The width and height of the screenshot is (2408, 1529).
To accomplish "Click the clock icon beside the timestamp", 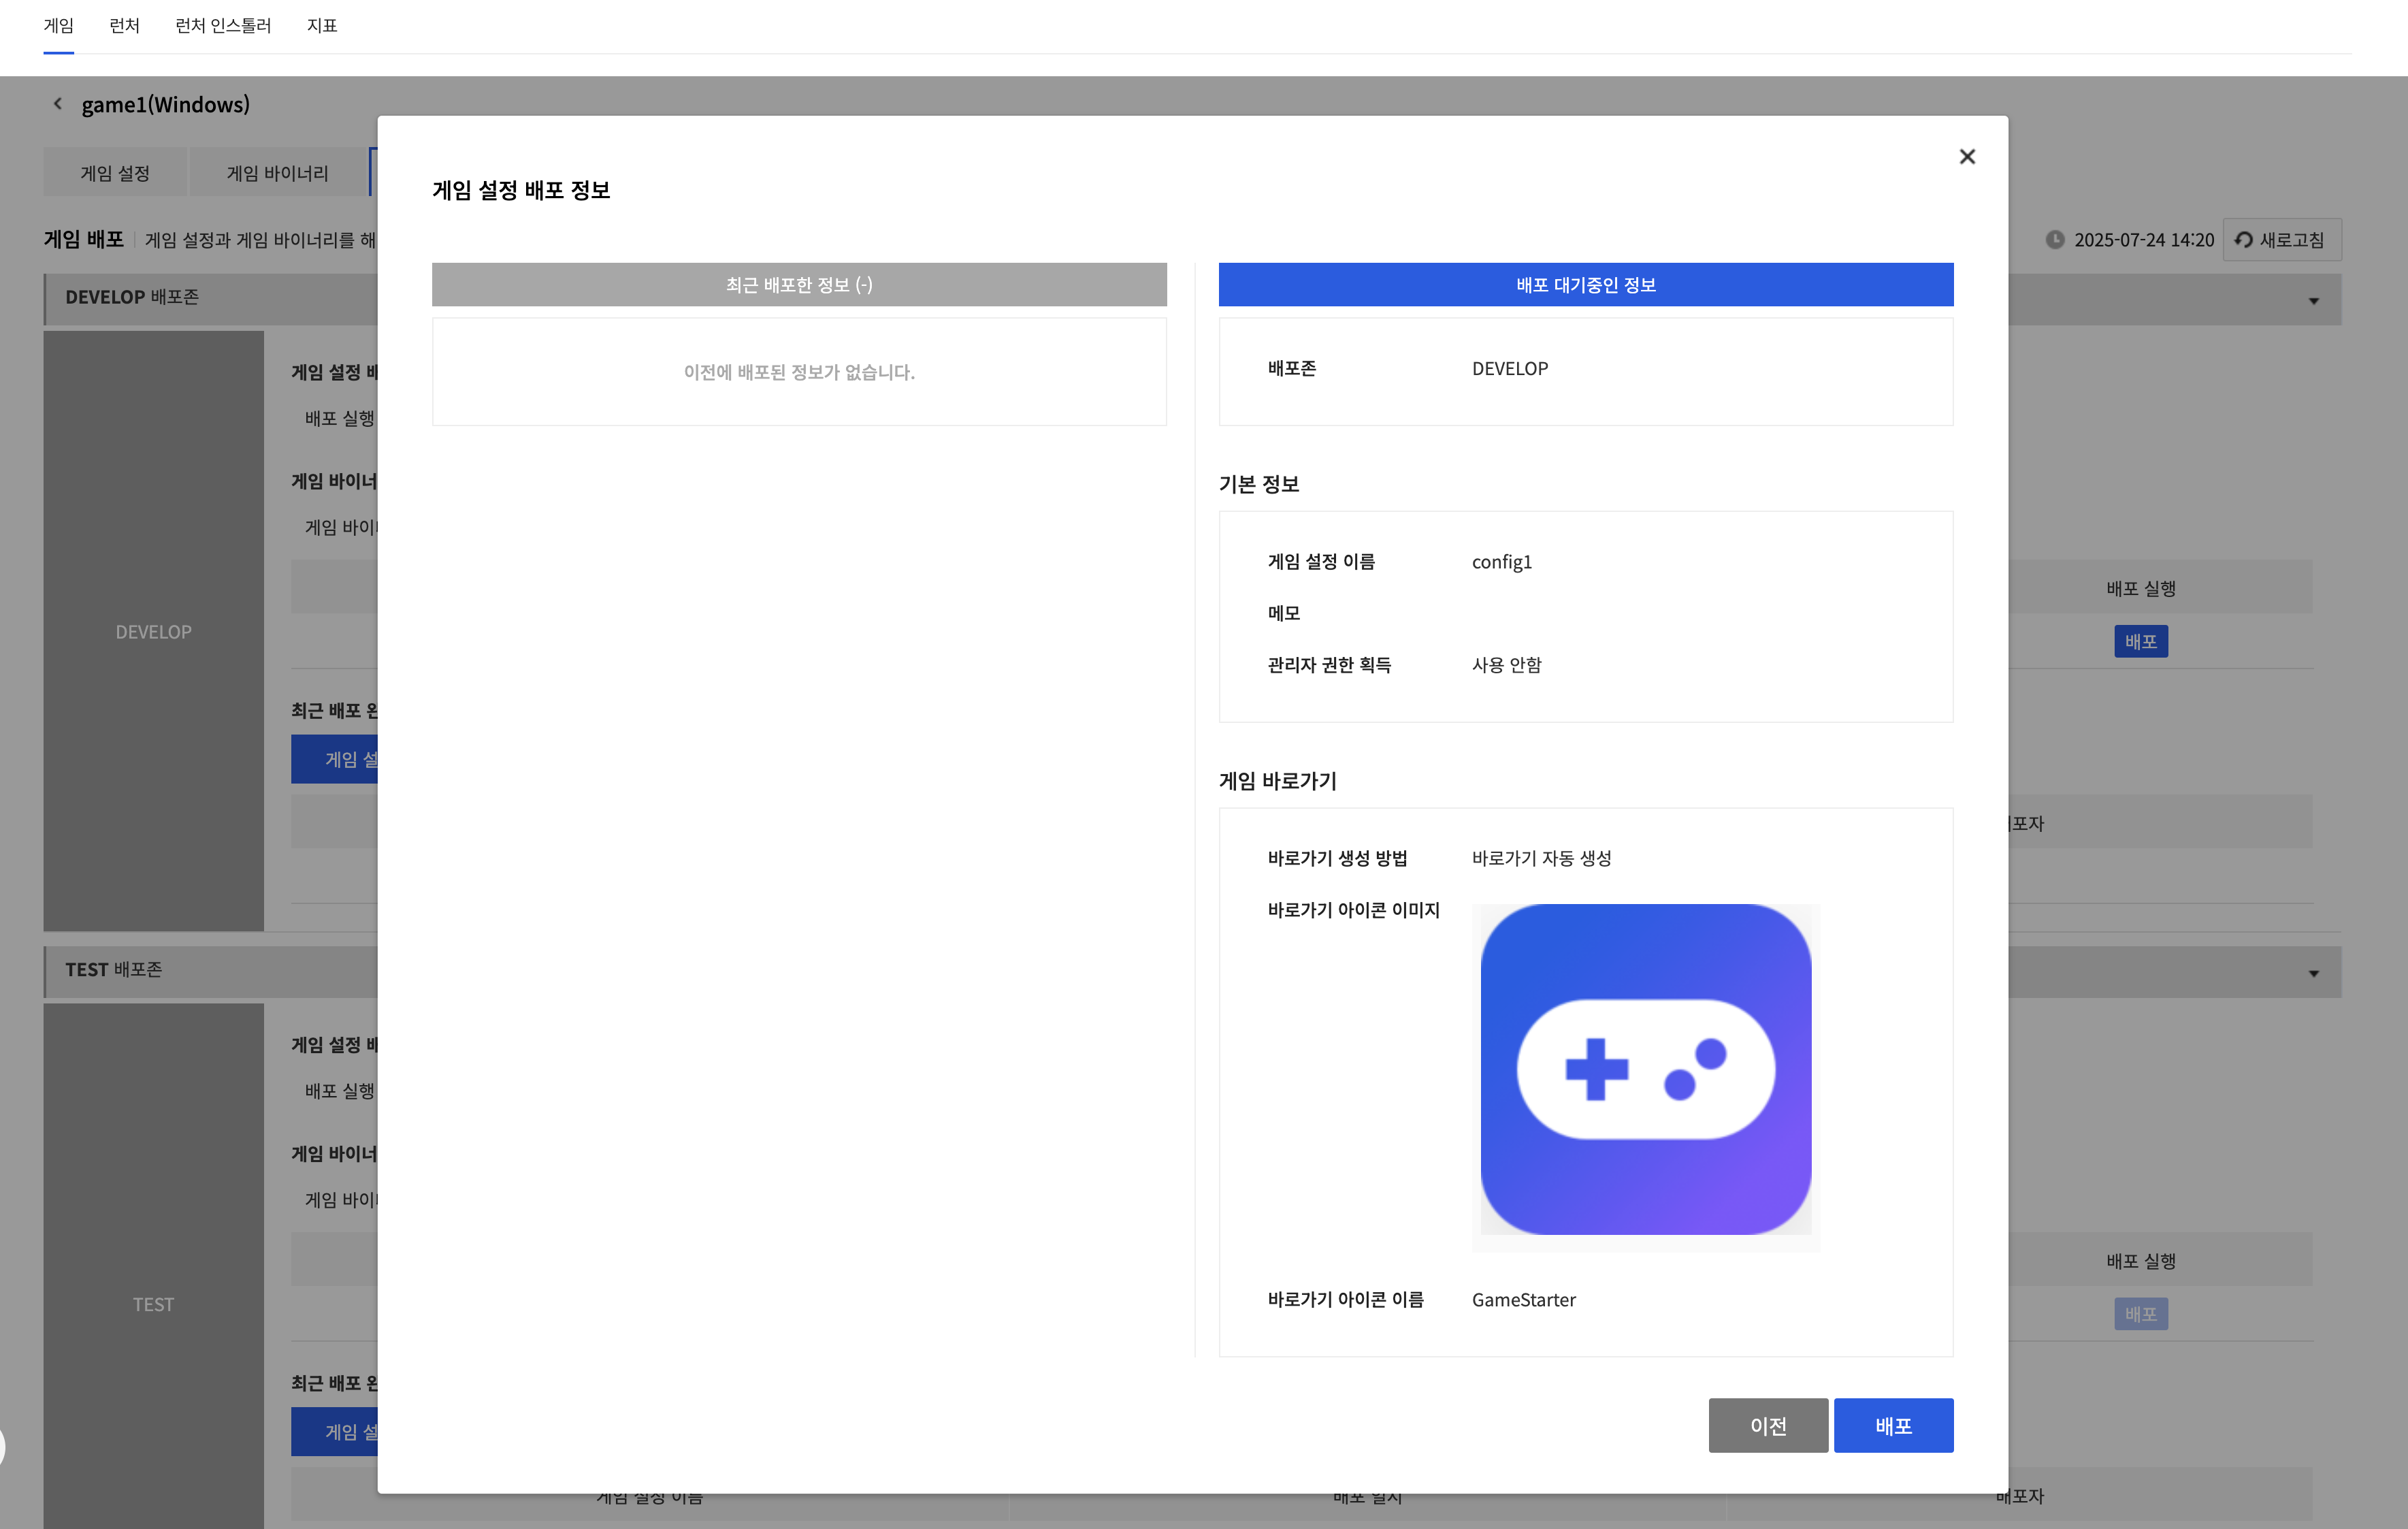I will (2054, 240).
